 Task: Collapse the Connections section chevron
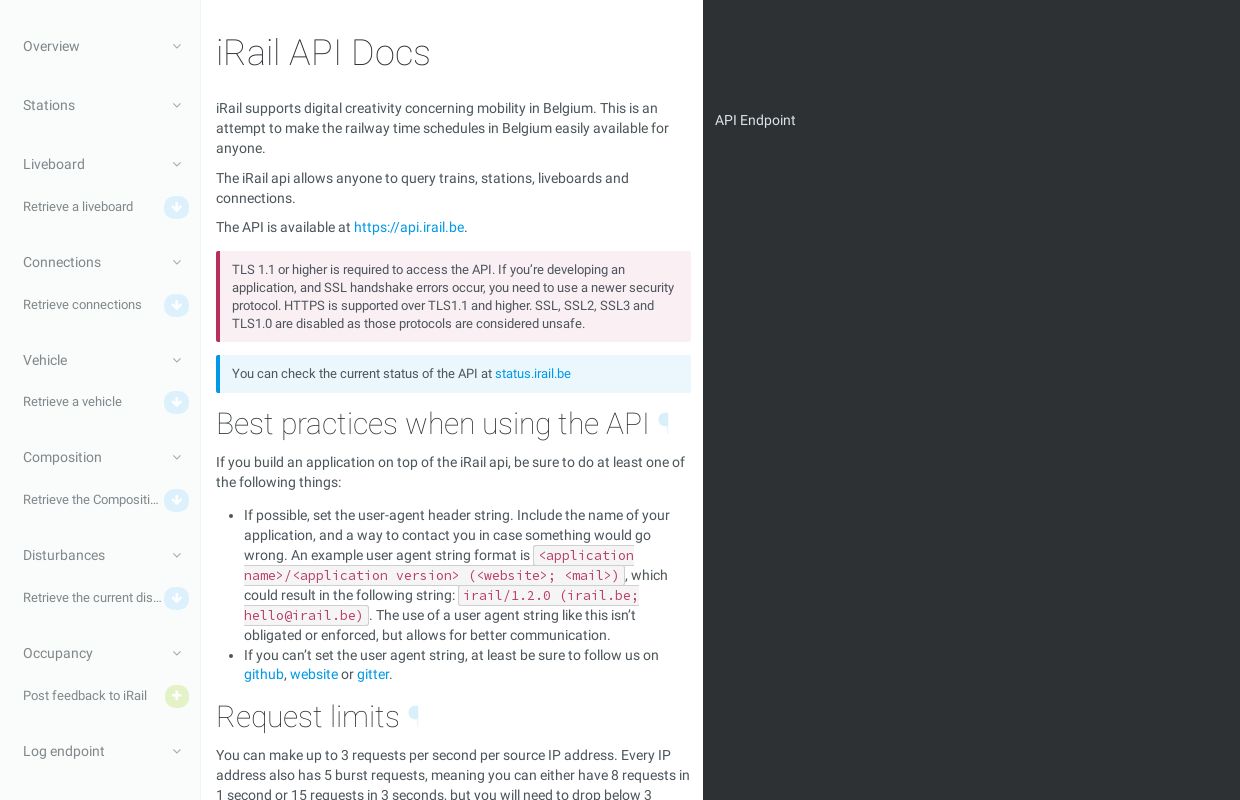(x=177, y=262)
